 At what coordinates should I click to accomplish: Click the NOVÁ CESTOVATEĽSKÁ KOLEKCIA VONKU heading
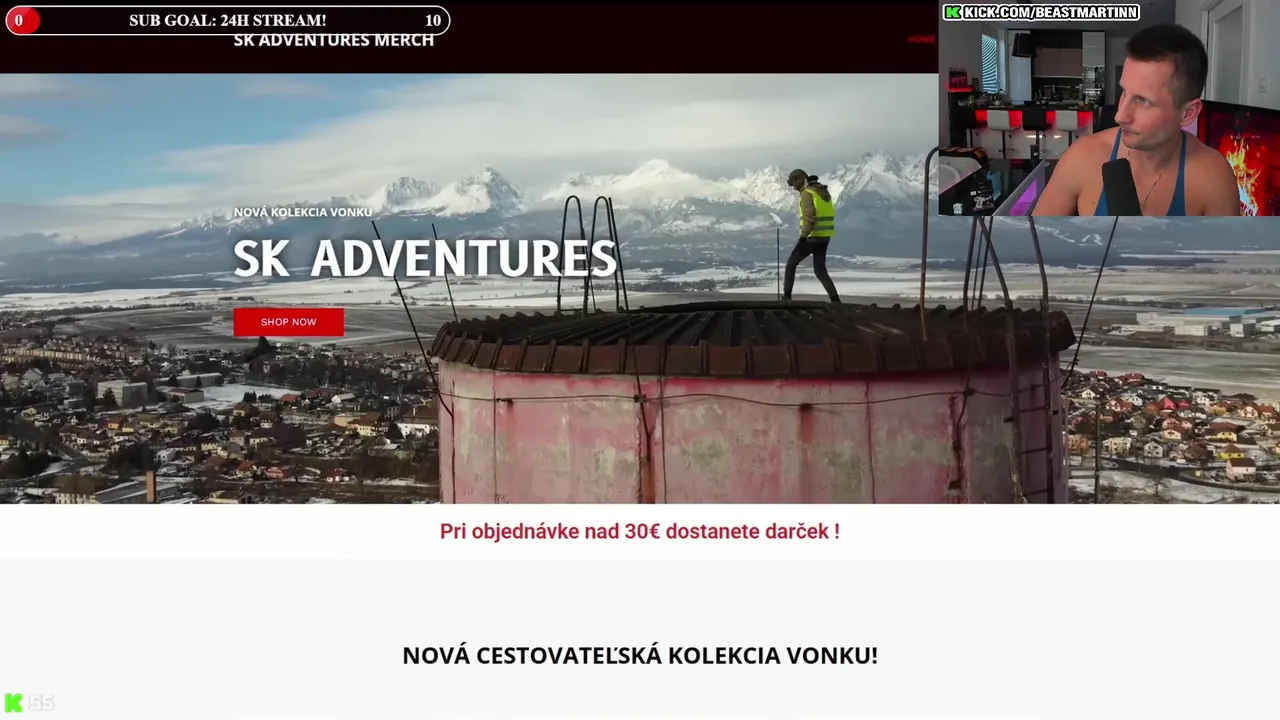(640, 656)
